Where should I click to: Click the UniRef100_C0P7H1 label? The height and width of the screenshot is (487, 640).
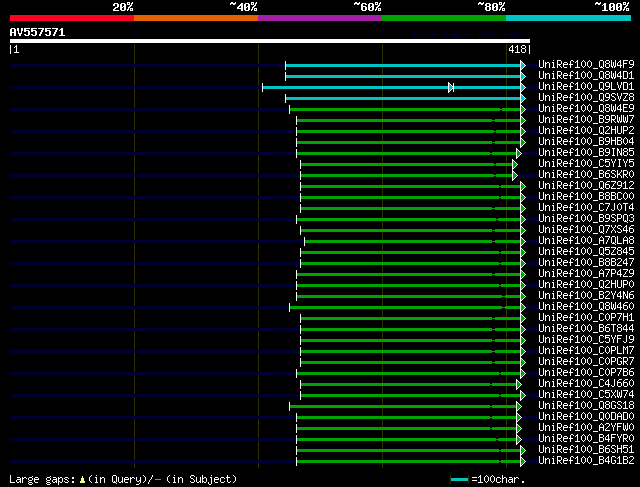(586, 318)
